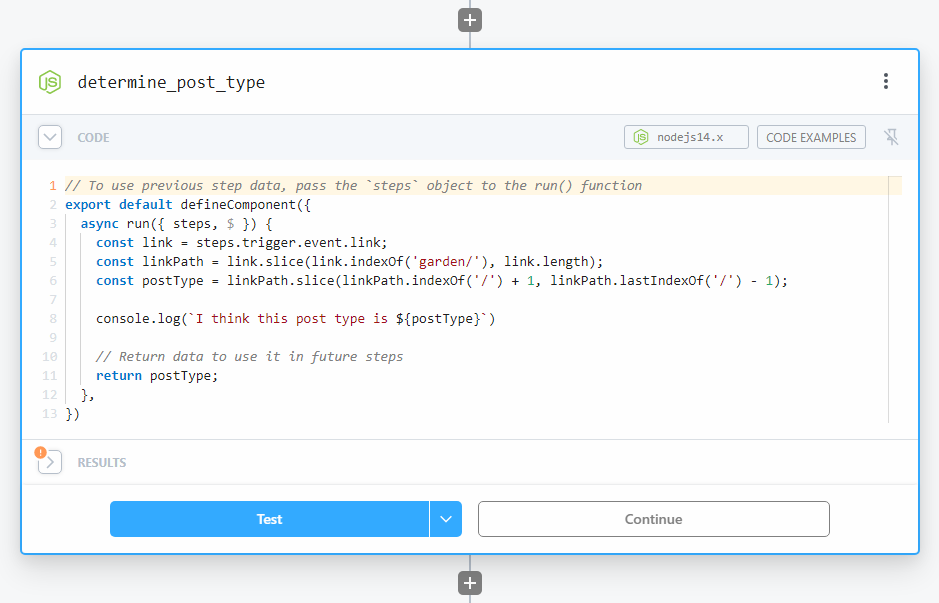Click the CODE section label
Image resolution: width=939 pixels, height=603 pixels.
pos(93,138)
